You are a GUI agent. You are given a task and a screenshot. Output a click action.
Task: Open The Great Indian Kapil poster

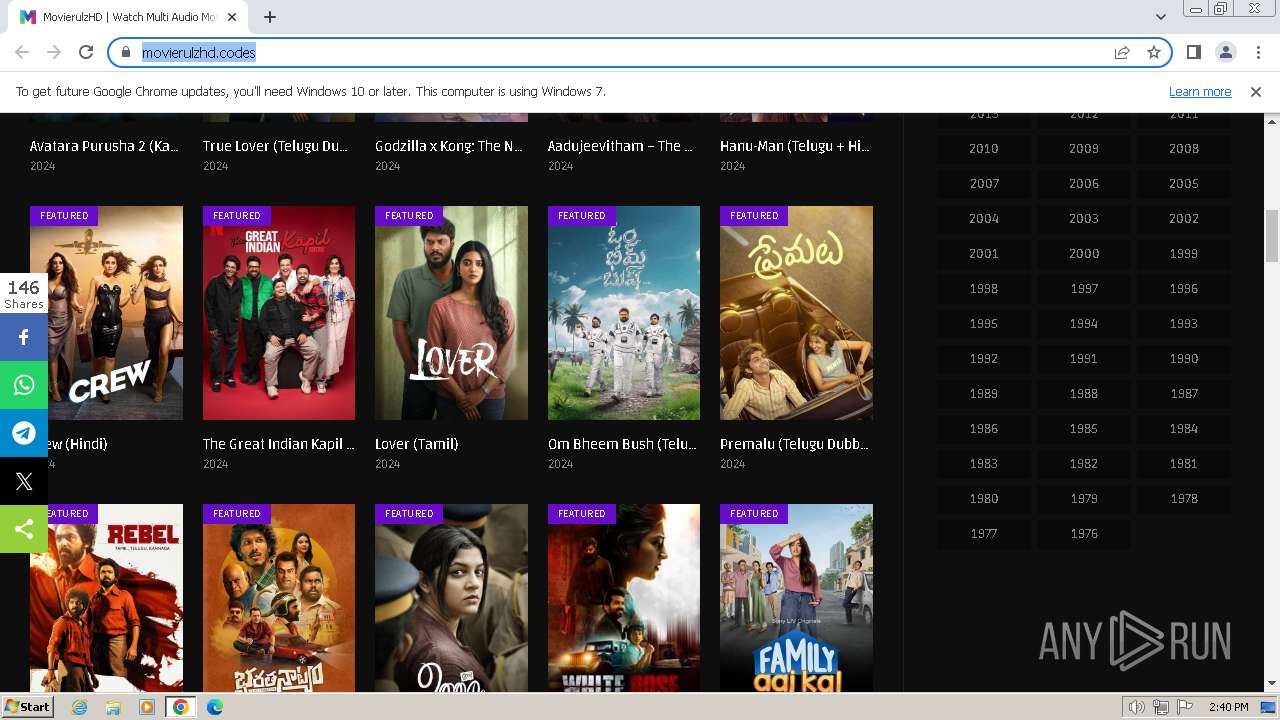click(279, 313)
